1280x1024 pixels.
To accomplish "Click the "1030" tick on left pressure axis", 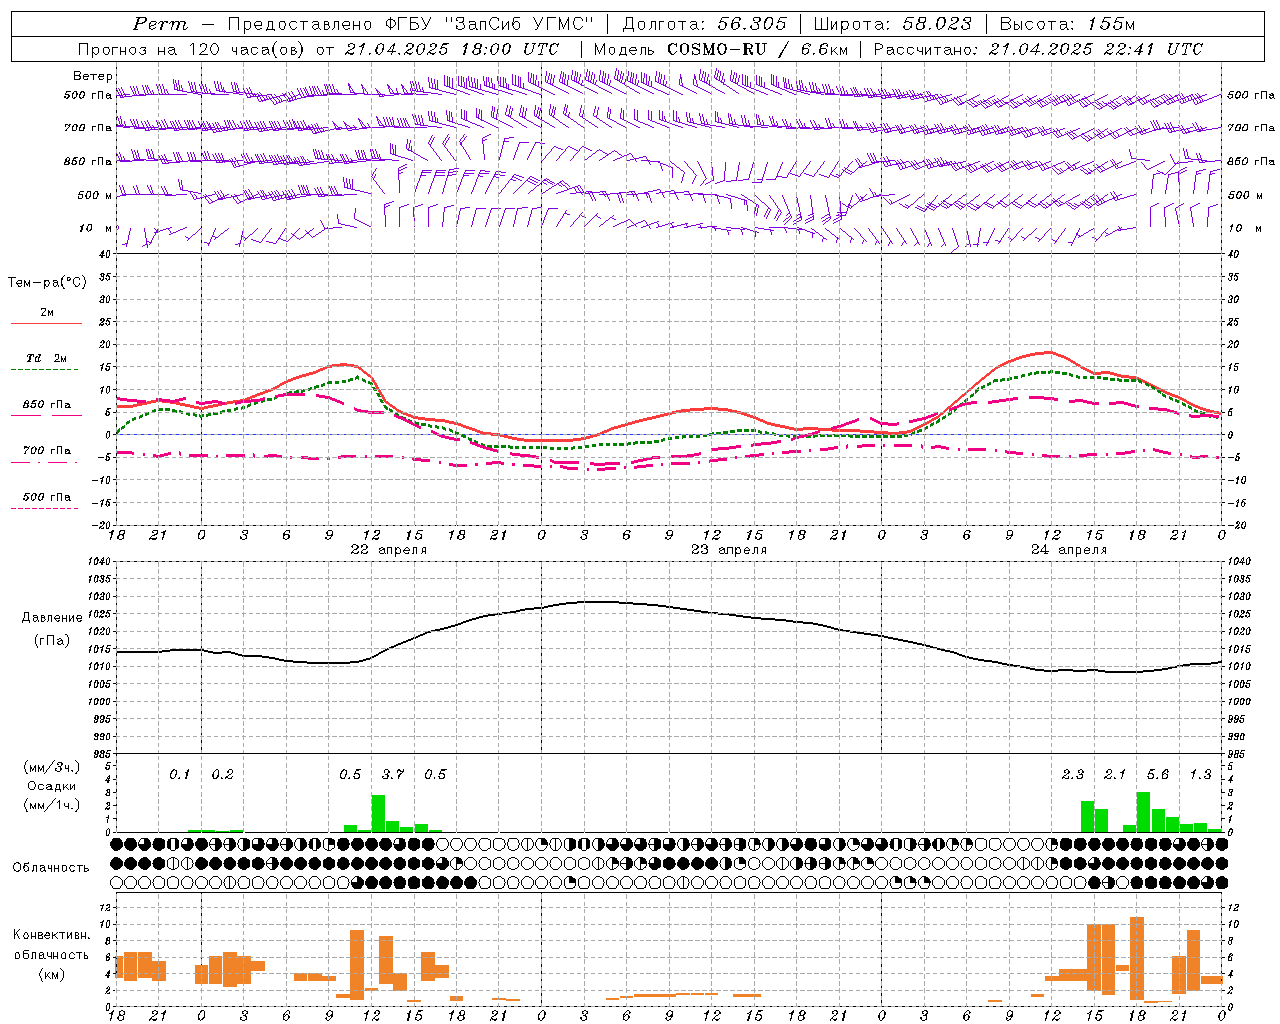I will click(98, 597).
